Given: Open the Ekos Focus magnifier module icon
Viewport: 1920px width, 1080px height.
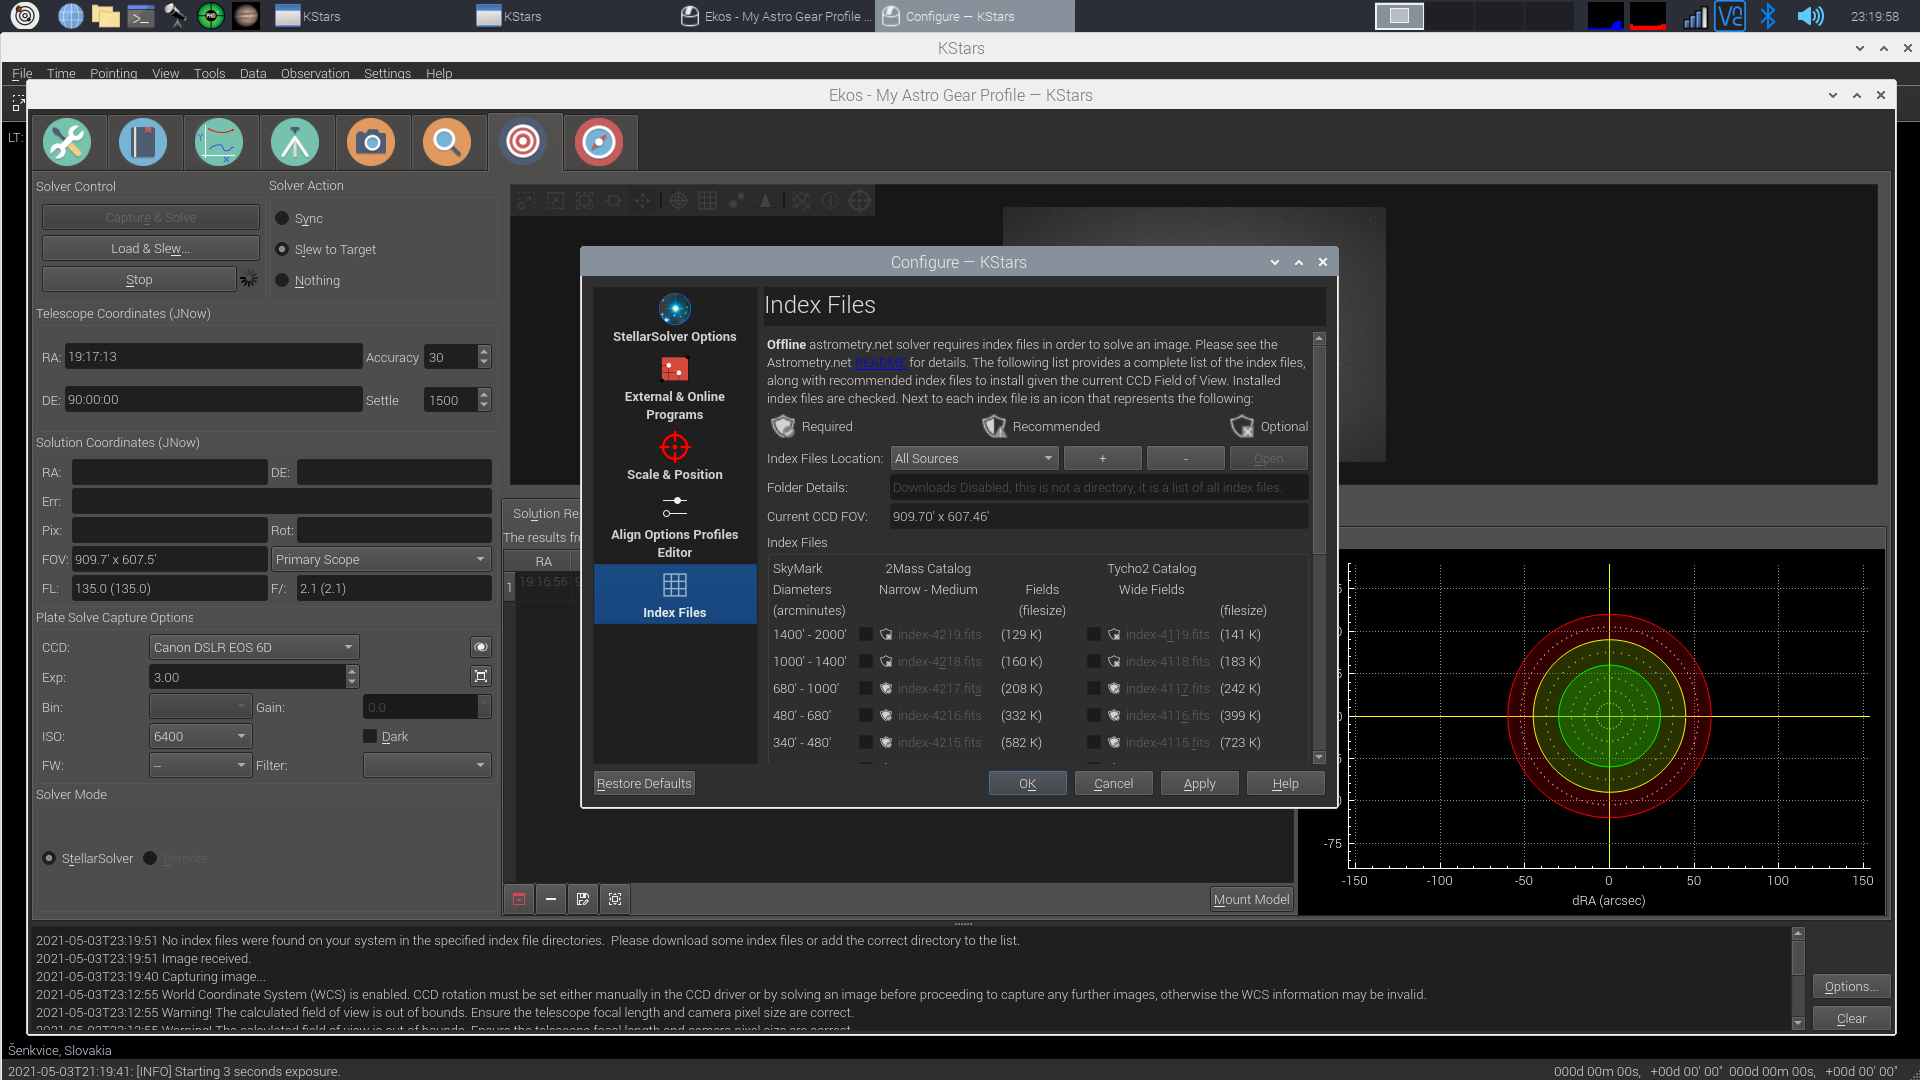Looking at the screenshot, I should tap(447, 142).
